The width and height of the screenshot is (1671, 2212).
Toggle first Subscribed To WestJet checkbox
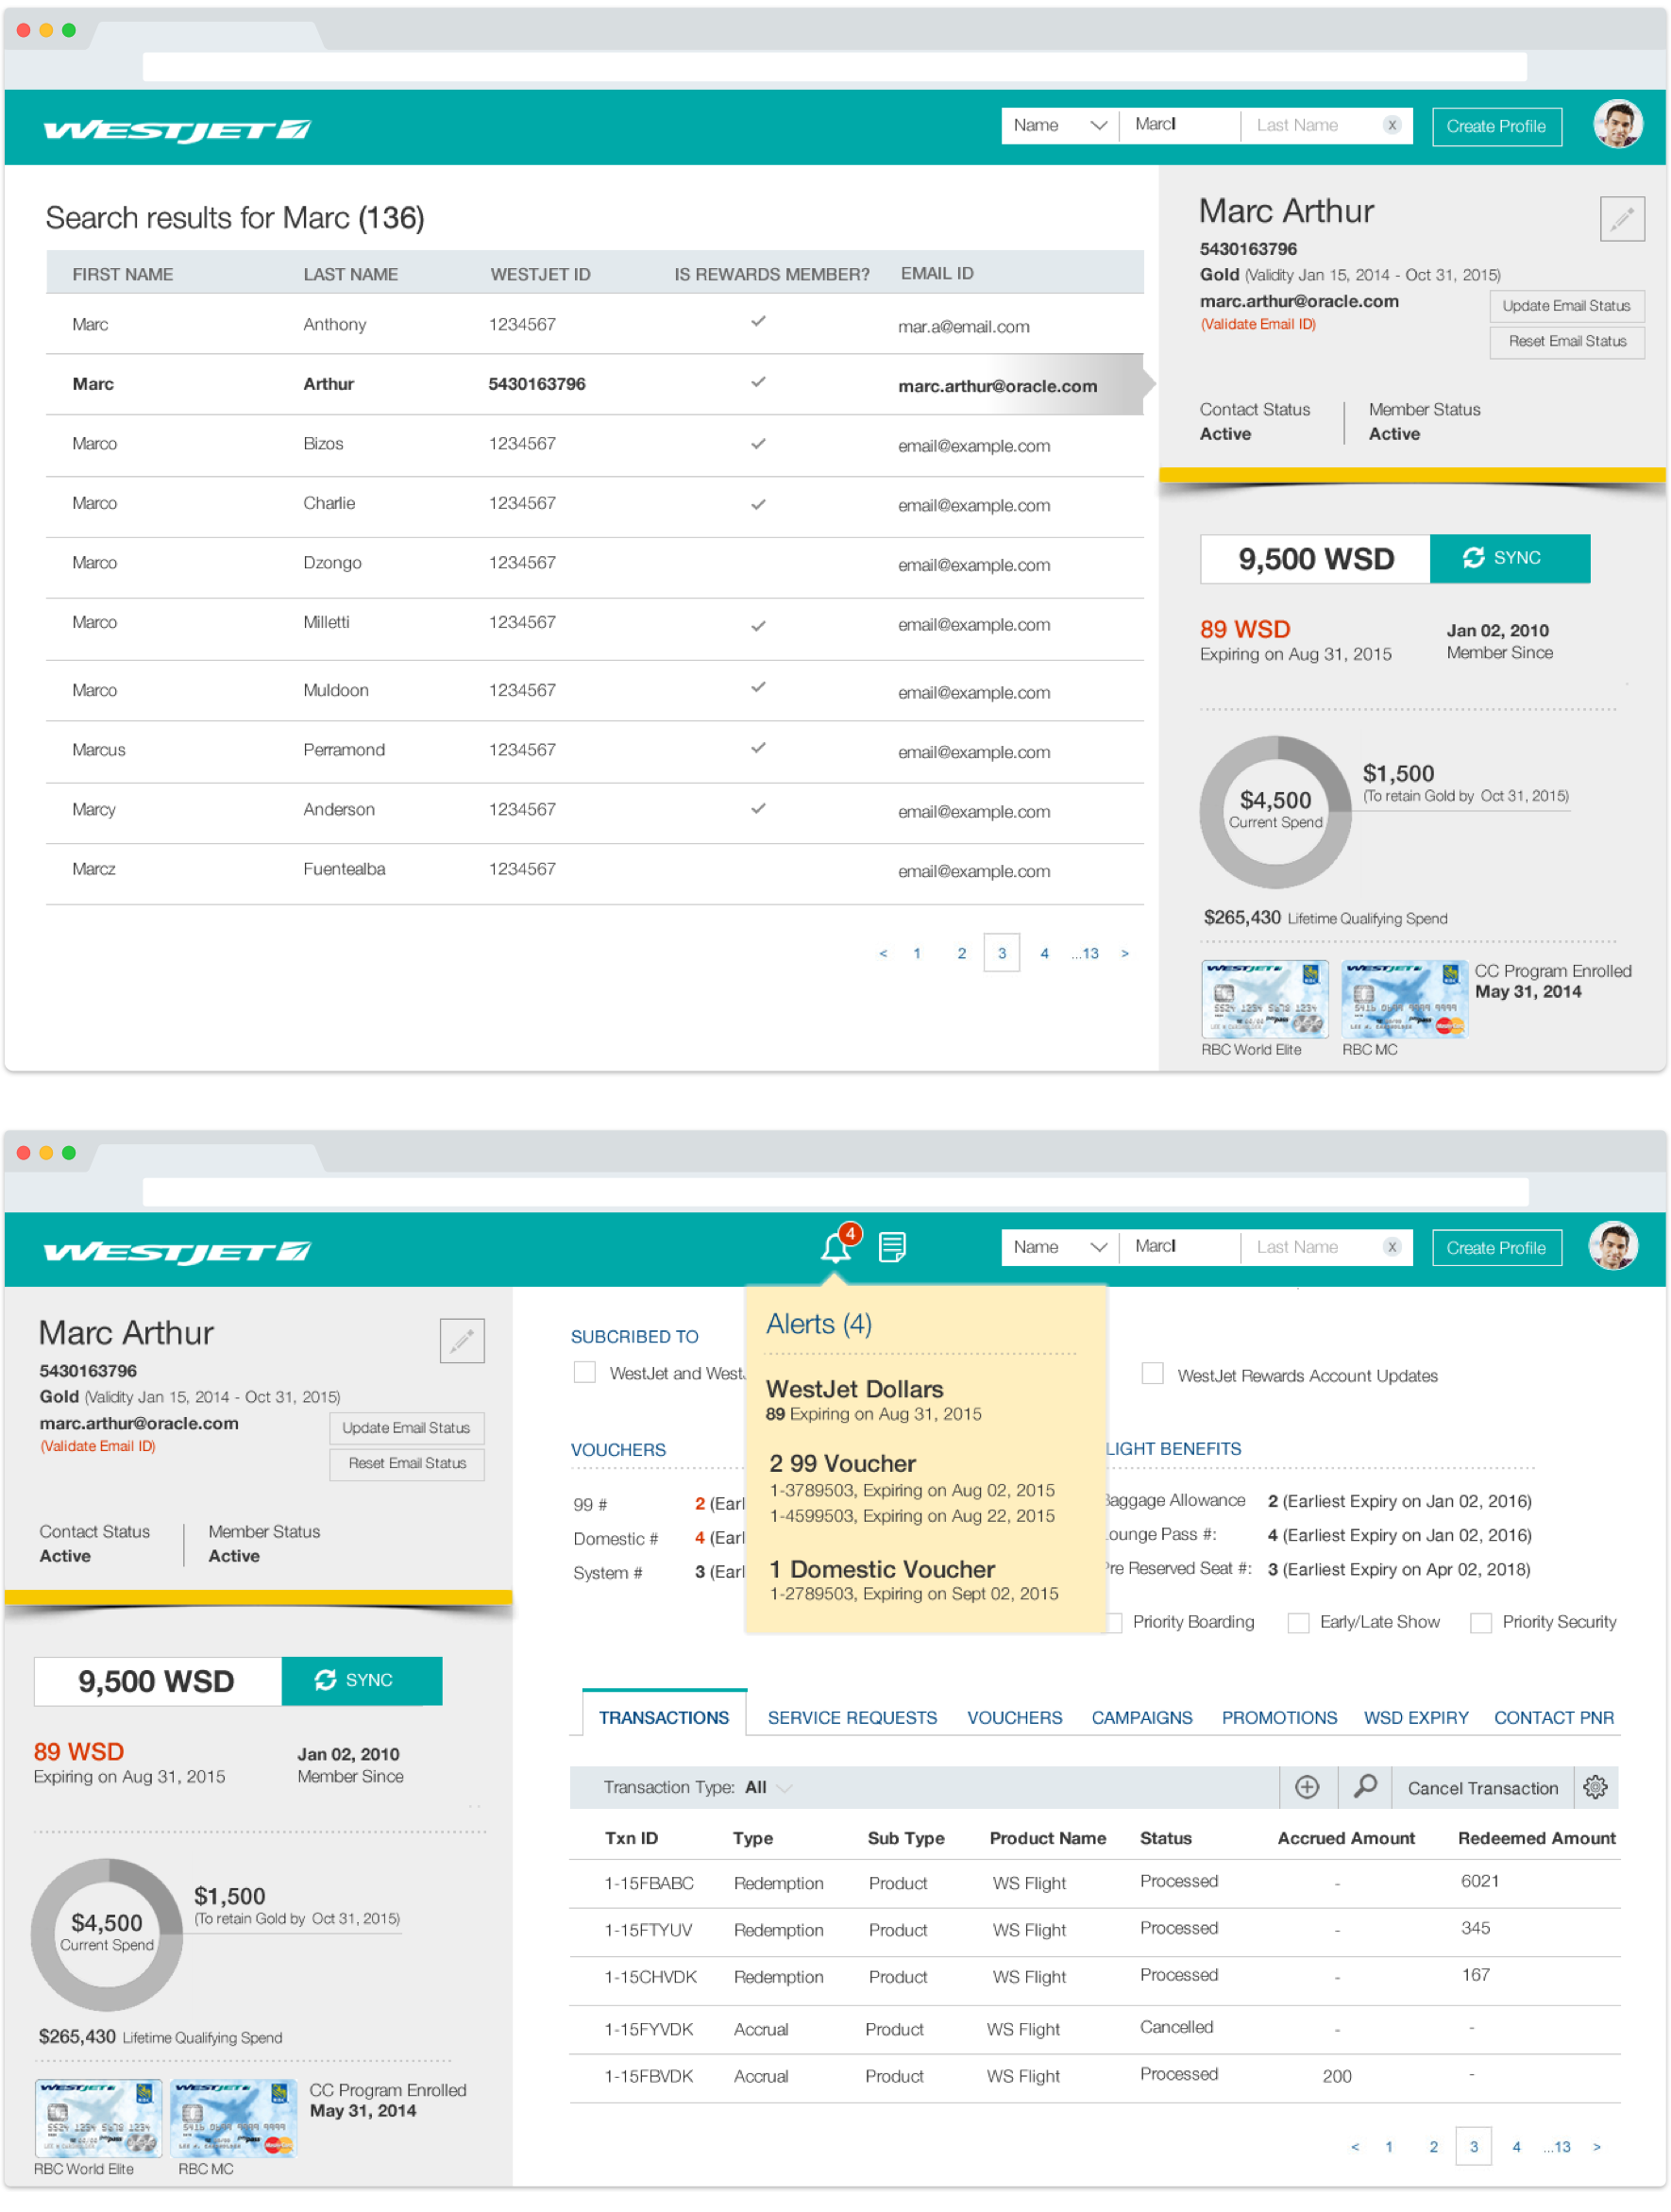pyautogui.click(x=585, y=1372)
